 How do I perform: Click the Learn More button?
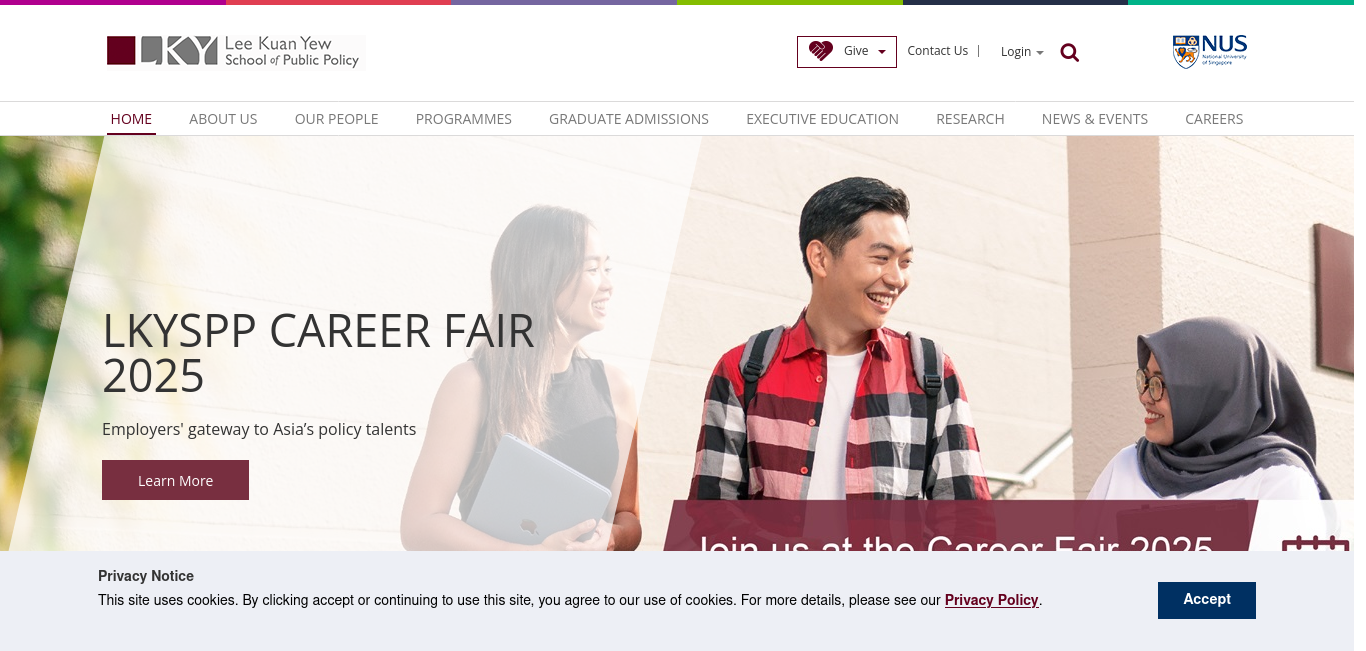coord(175,480)
